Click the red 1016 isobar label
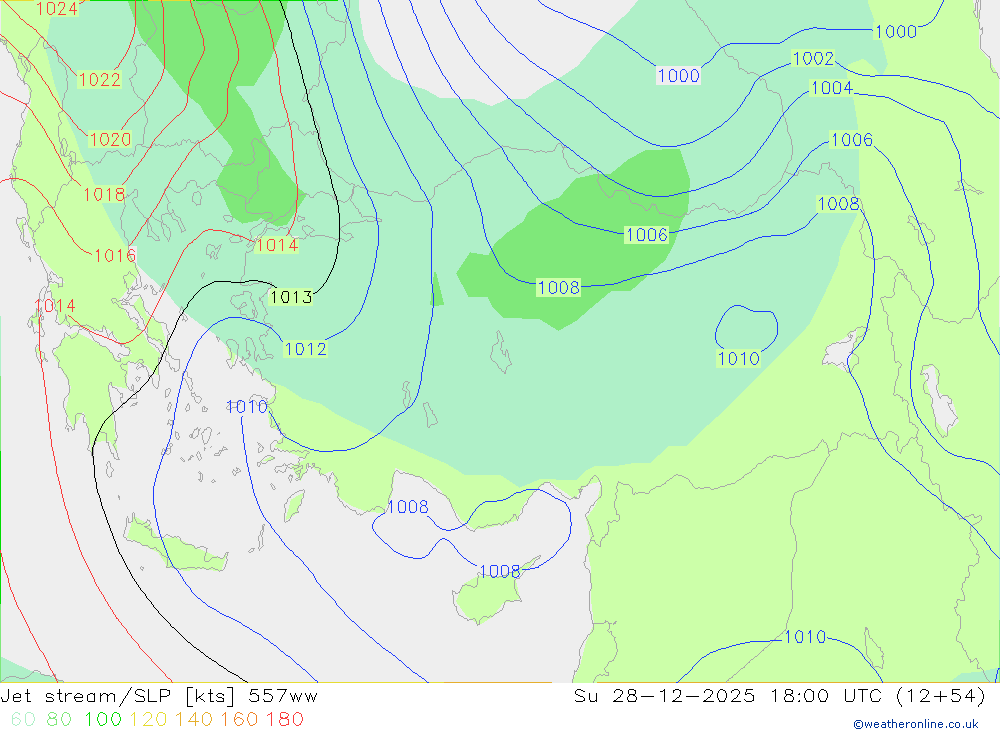The image size is (1000, 733). pyautogui.click(x=115, y=256)
